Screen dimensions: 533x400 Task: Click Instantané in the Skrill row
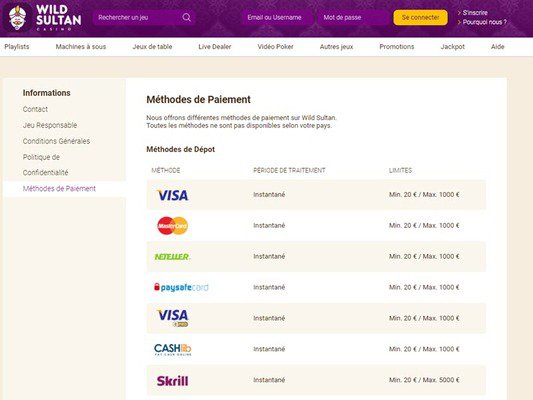[x=269, y=380]
